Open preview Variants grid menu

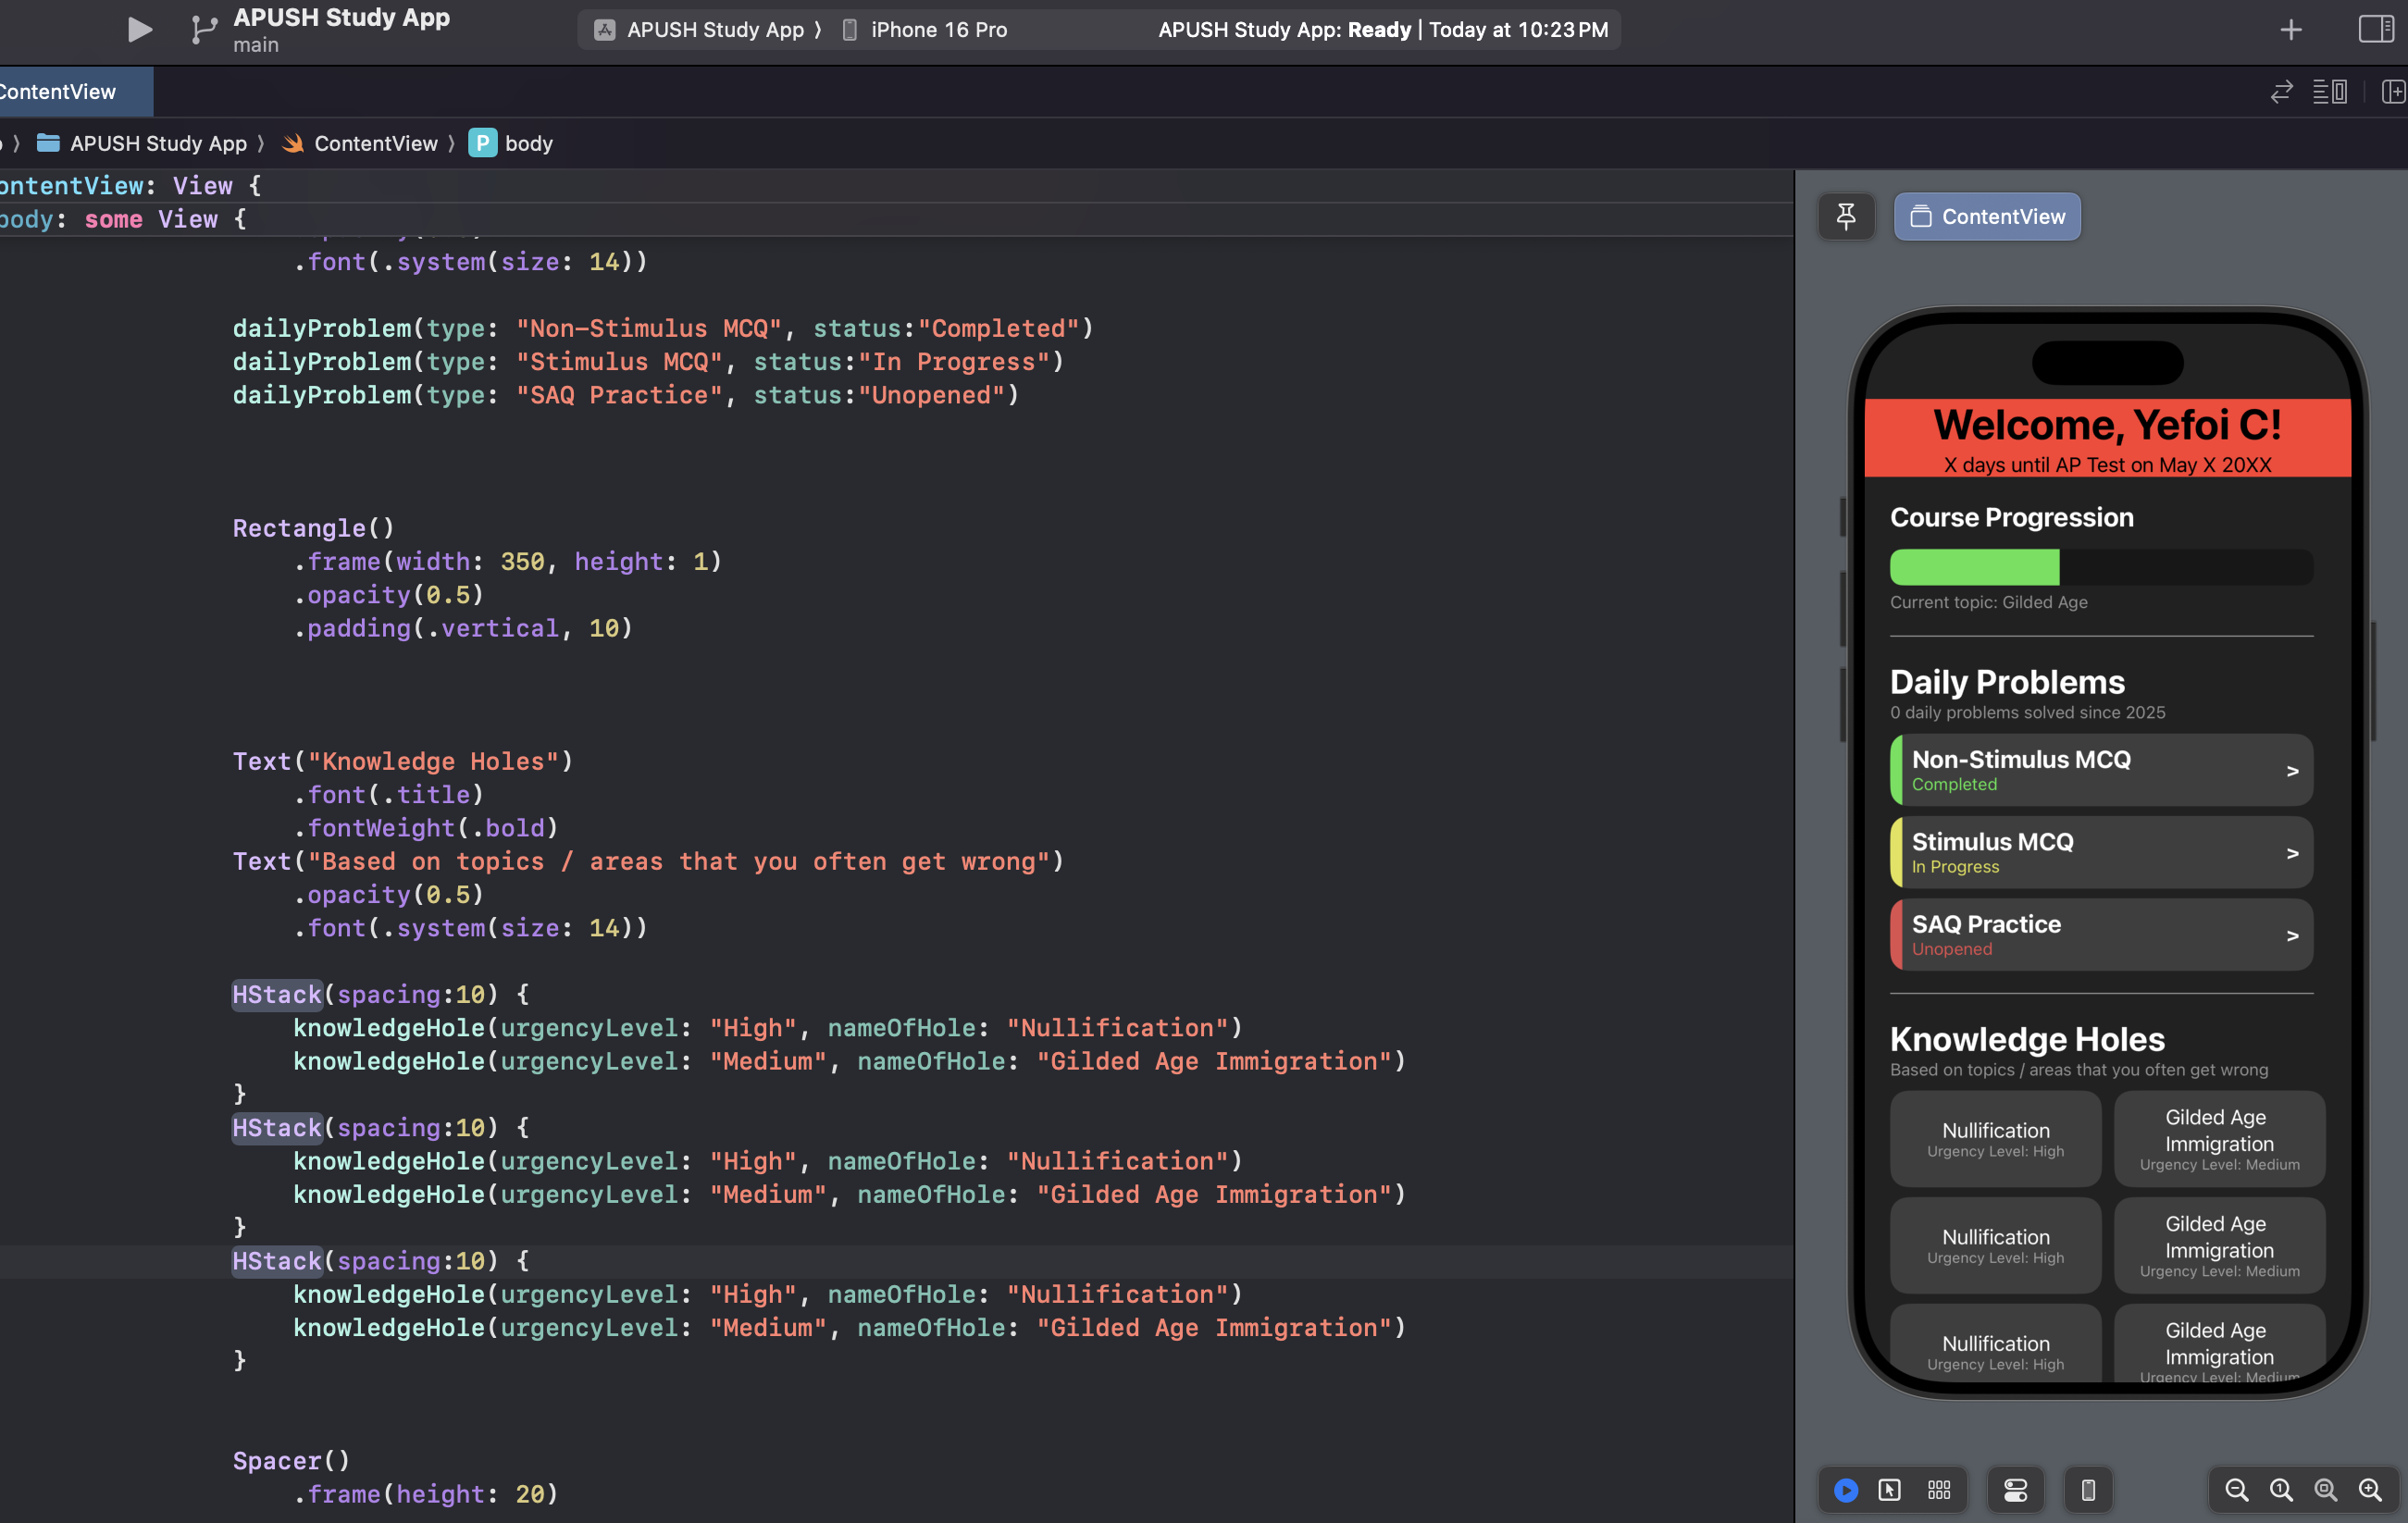click(x=1939, y=1490)
